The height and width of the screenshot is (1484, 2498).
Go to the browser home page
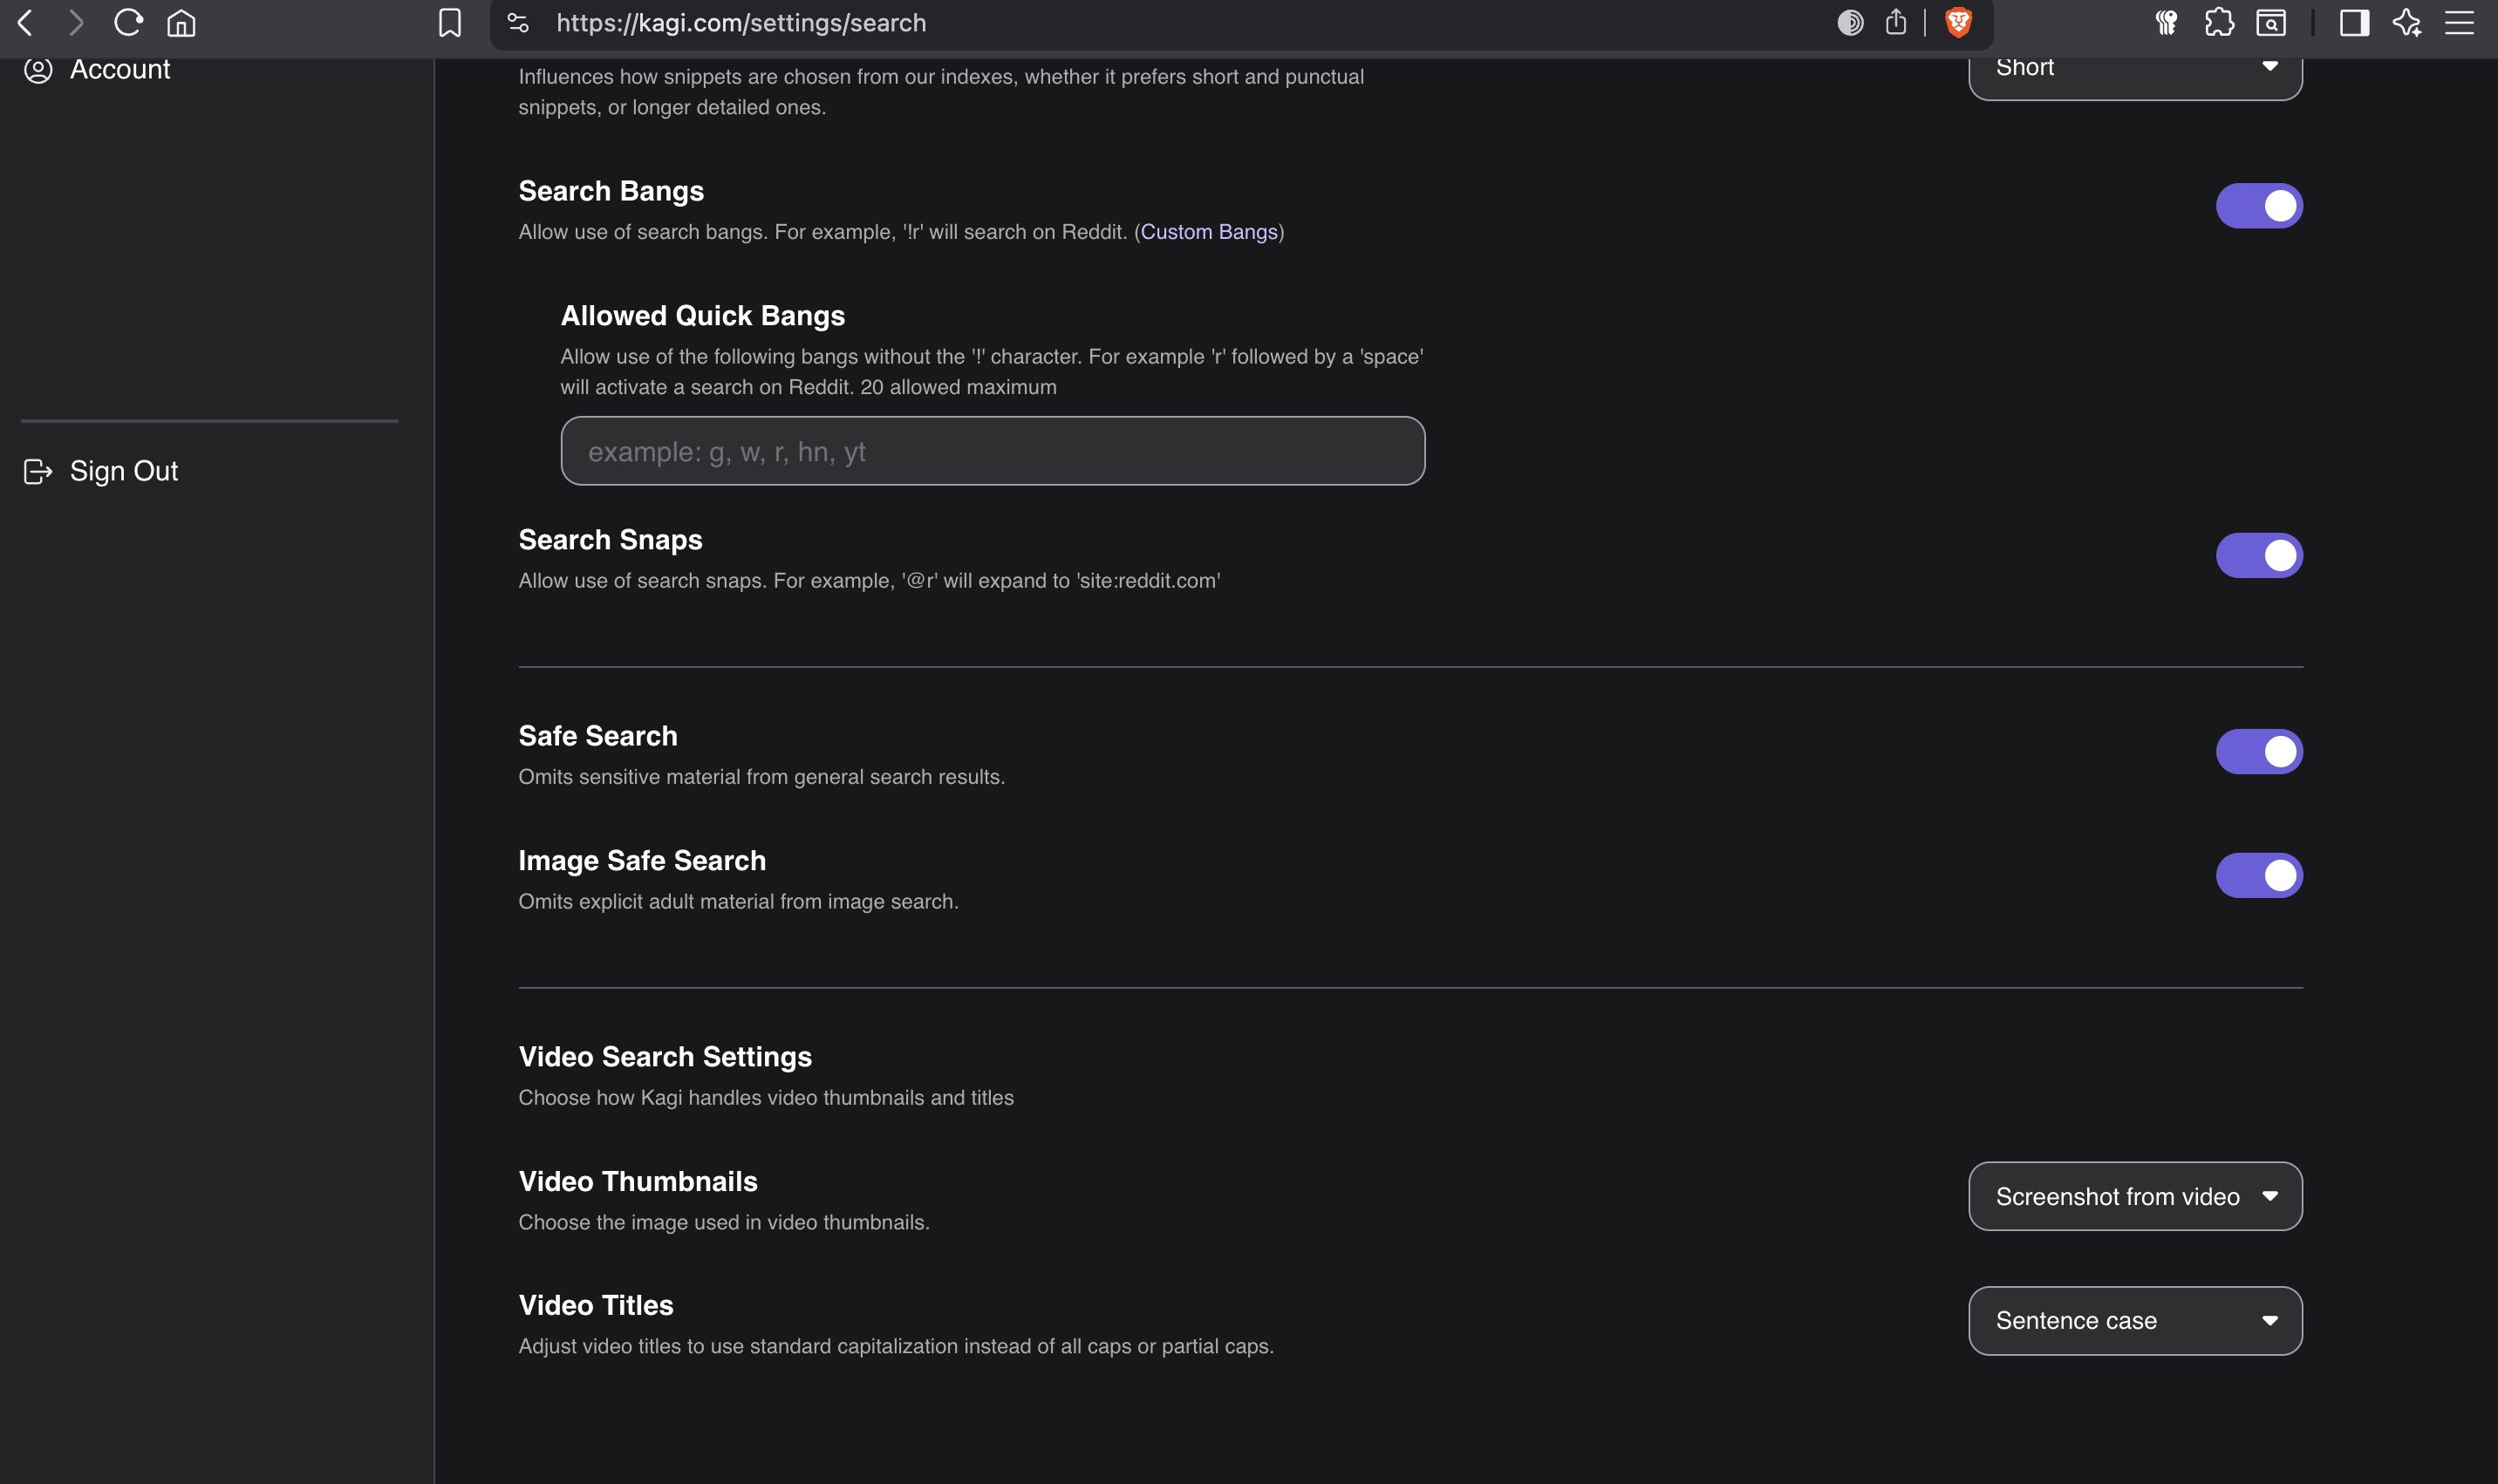pyautogui.click(x=181, y=23)
